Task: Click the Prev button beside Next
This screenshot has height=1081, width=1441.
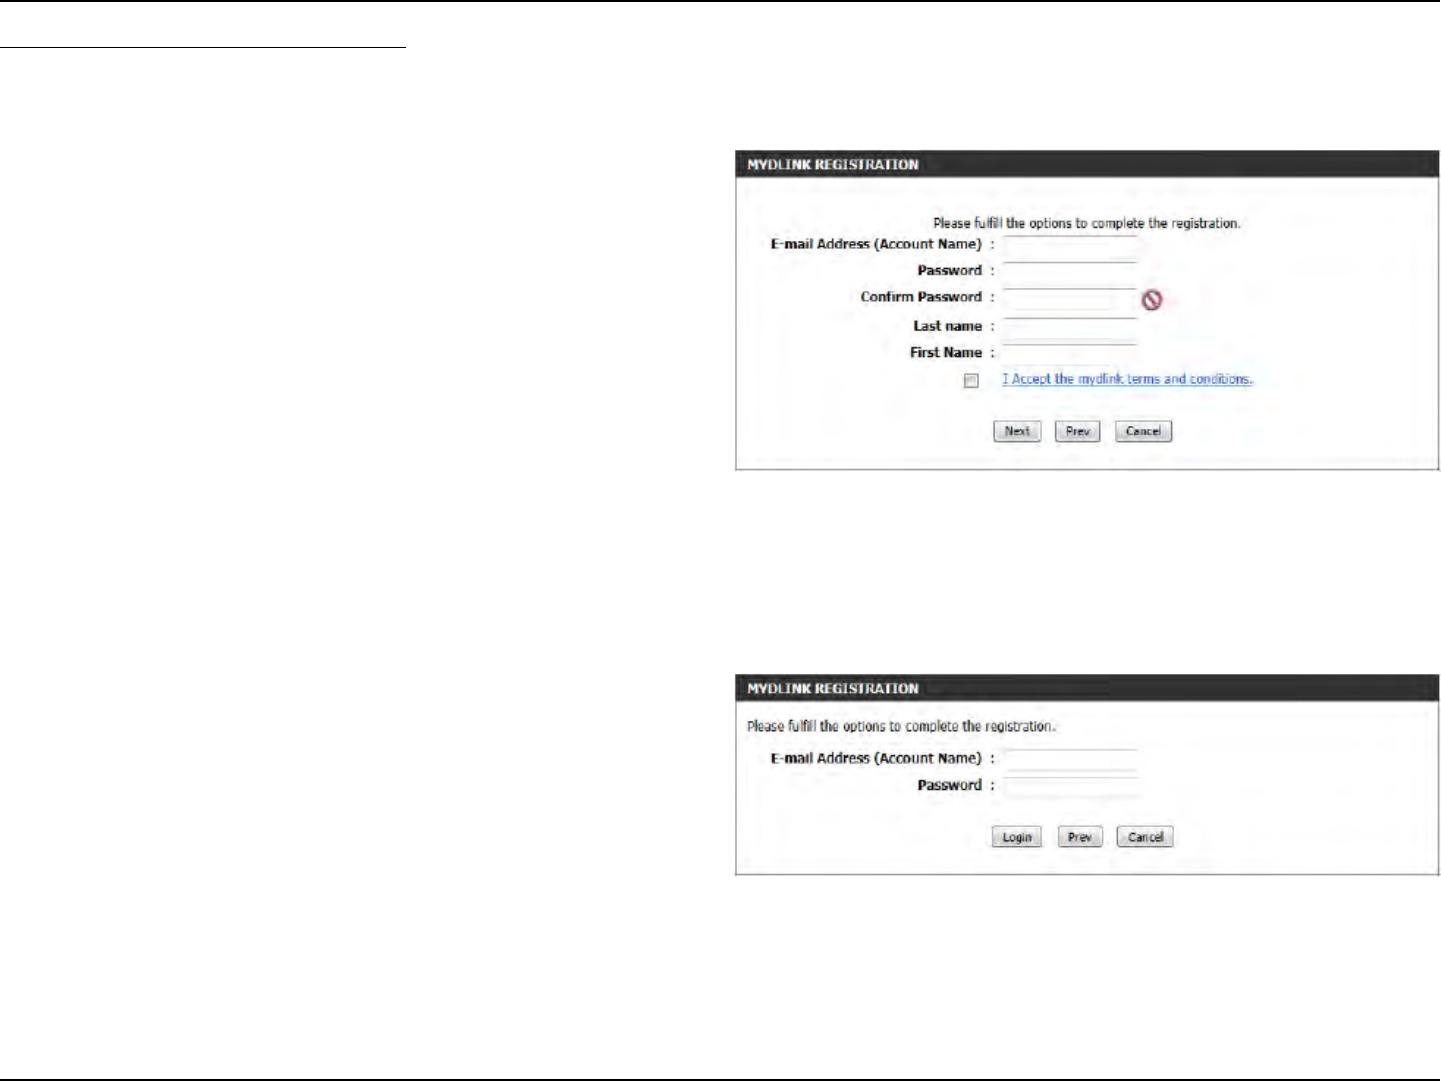Action: [x=1077, y=431]
